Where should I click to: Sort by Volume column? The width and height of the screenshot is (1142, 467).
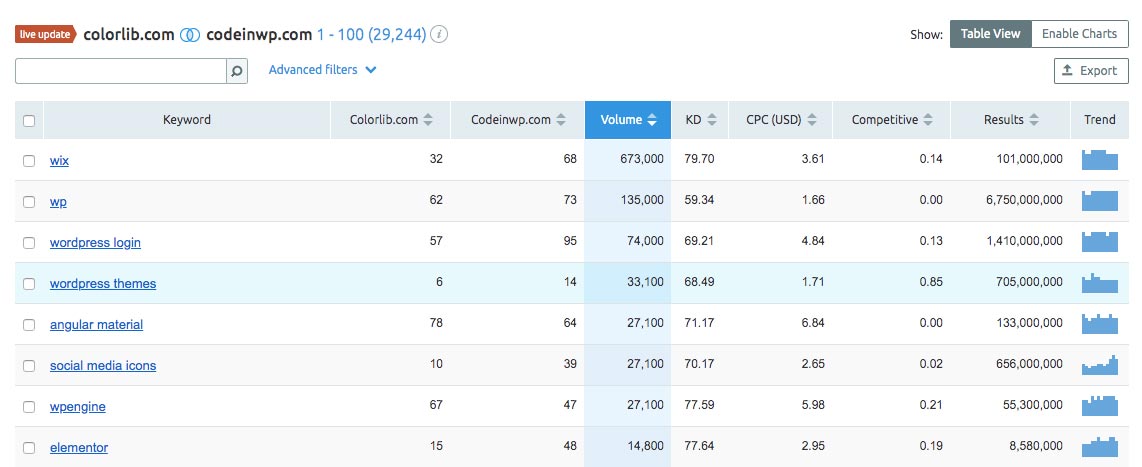click(628, 119)
